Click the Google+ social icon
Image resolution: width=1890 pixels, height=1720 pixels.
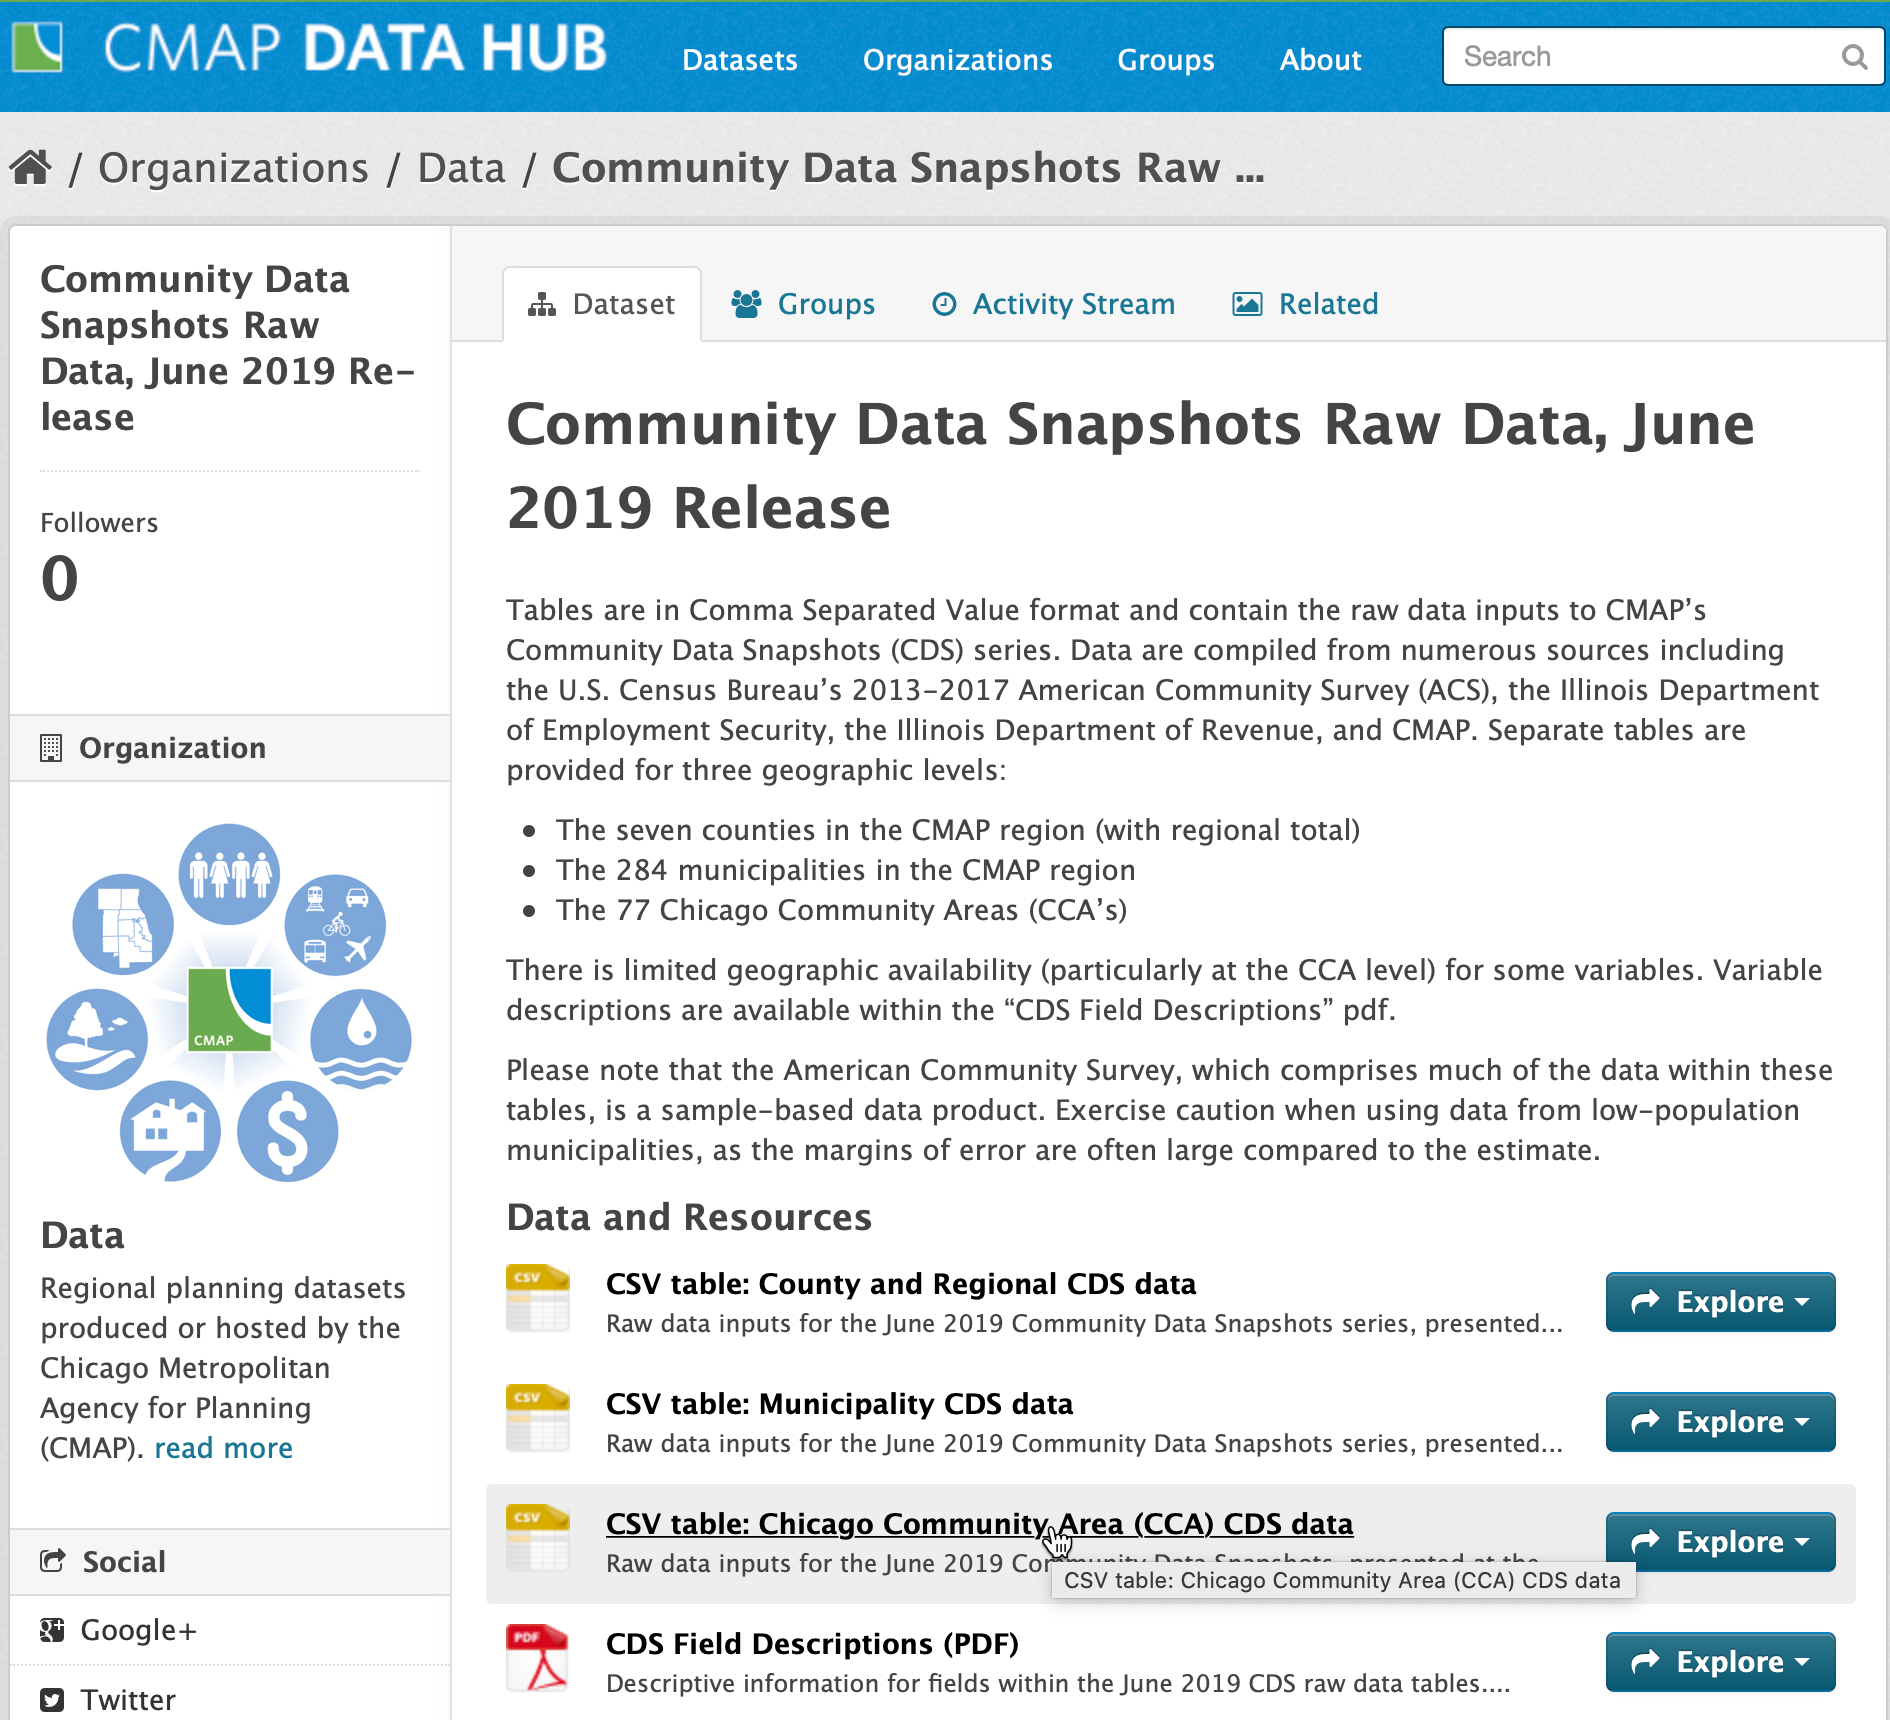(52, 1630)
